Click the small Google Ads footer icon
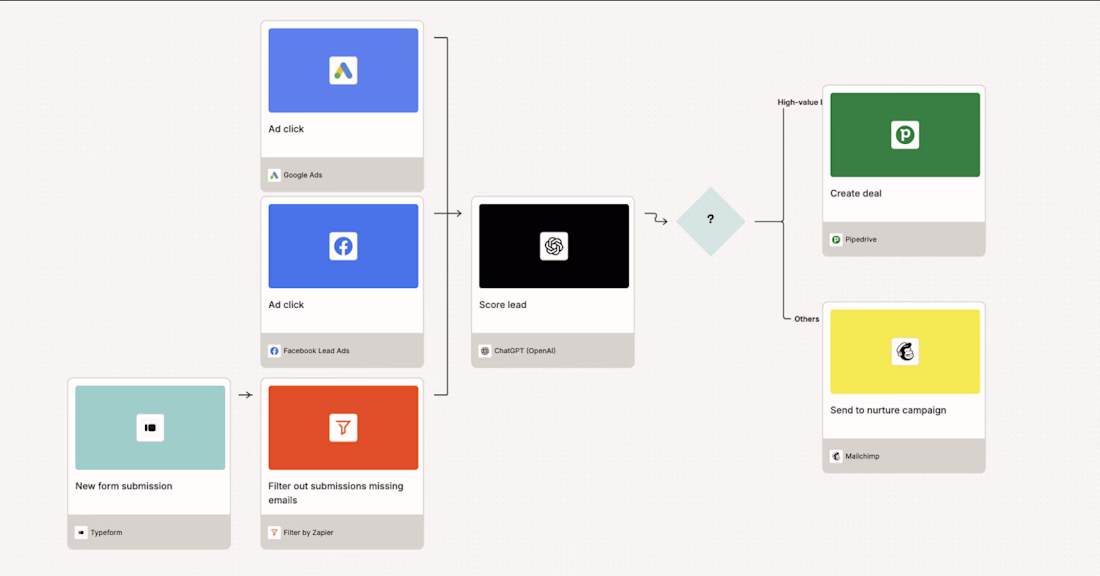 tap(274, 175)
